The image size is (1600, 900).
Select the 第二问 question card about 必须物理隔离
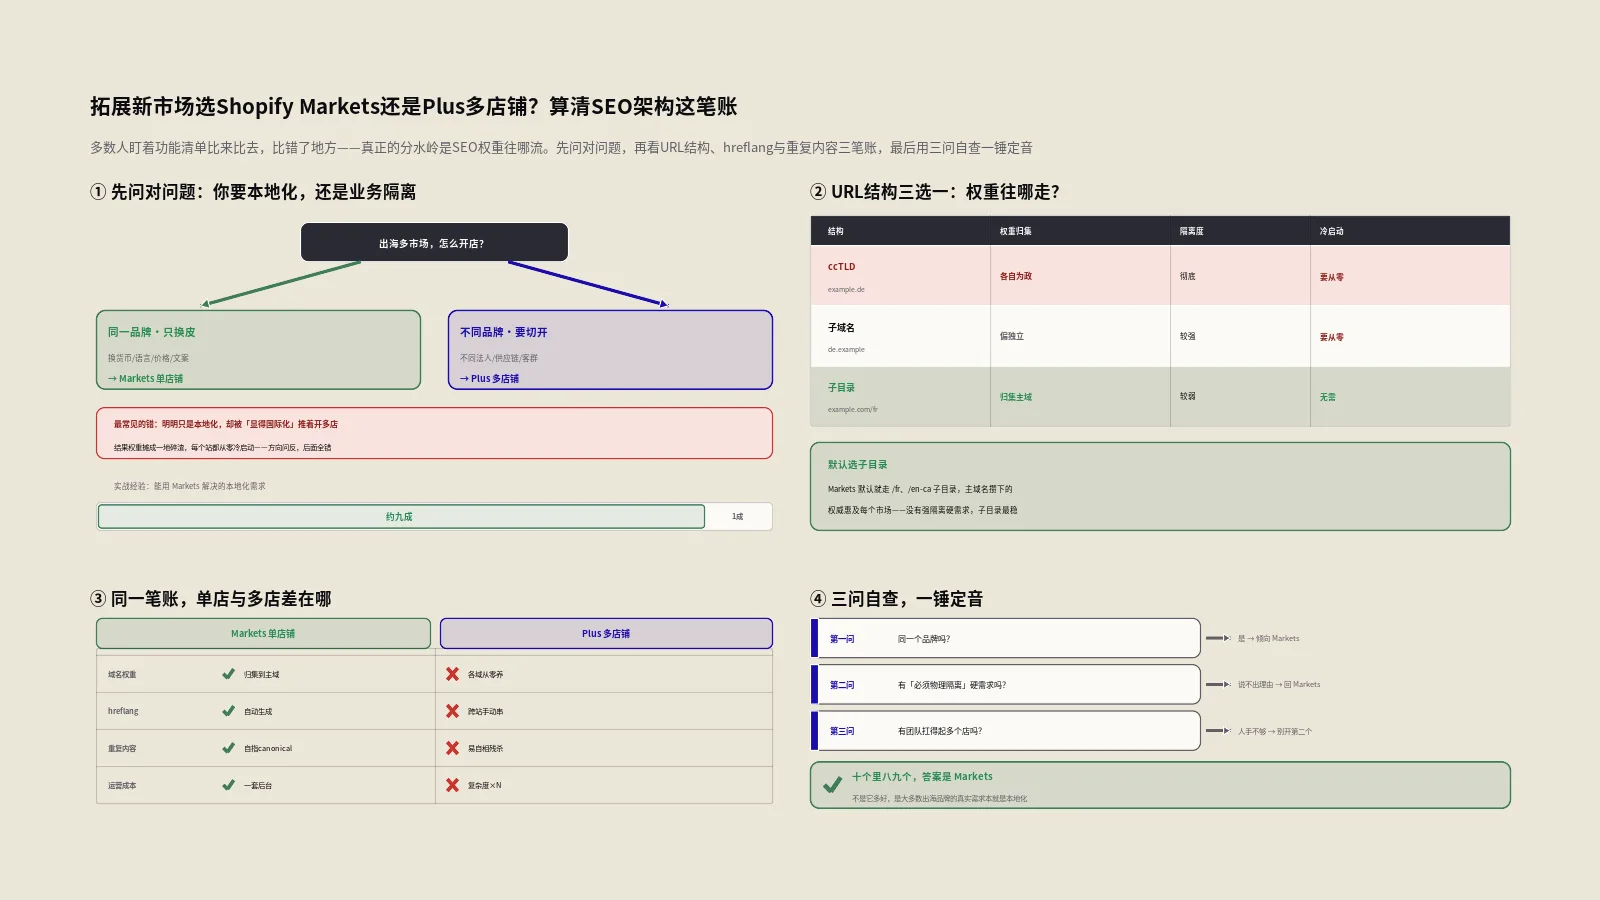(x=1006, y=685)
